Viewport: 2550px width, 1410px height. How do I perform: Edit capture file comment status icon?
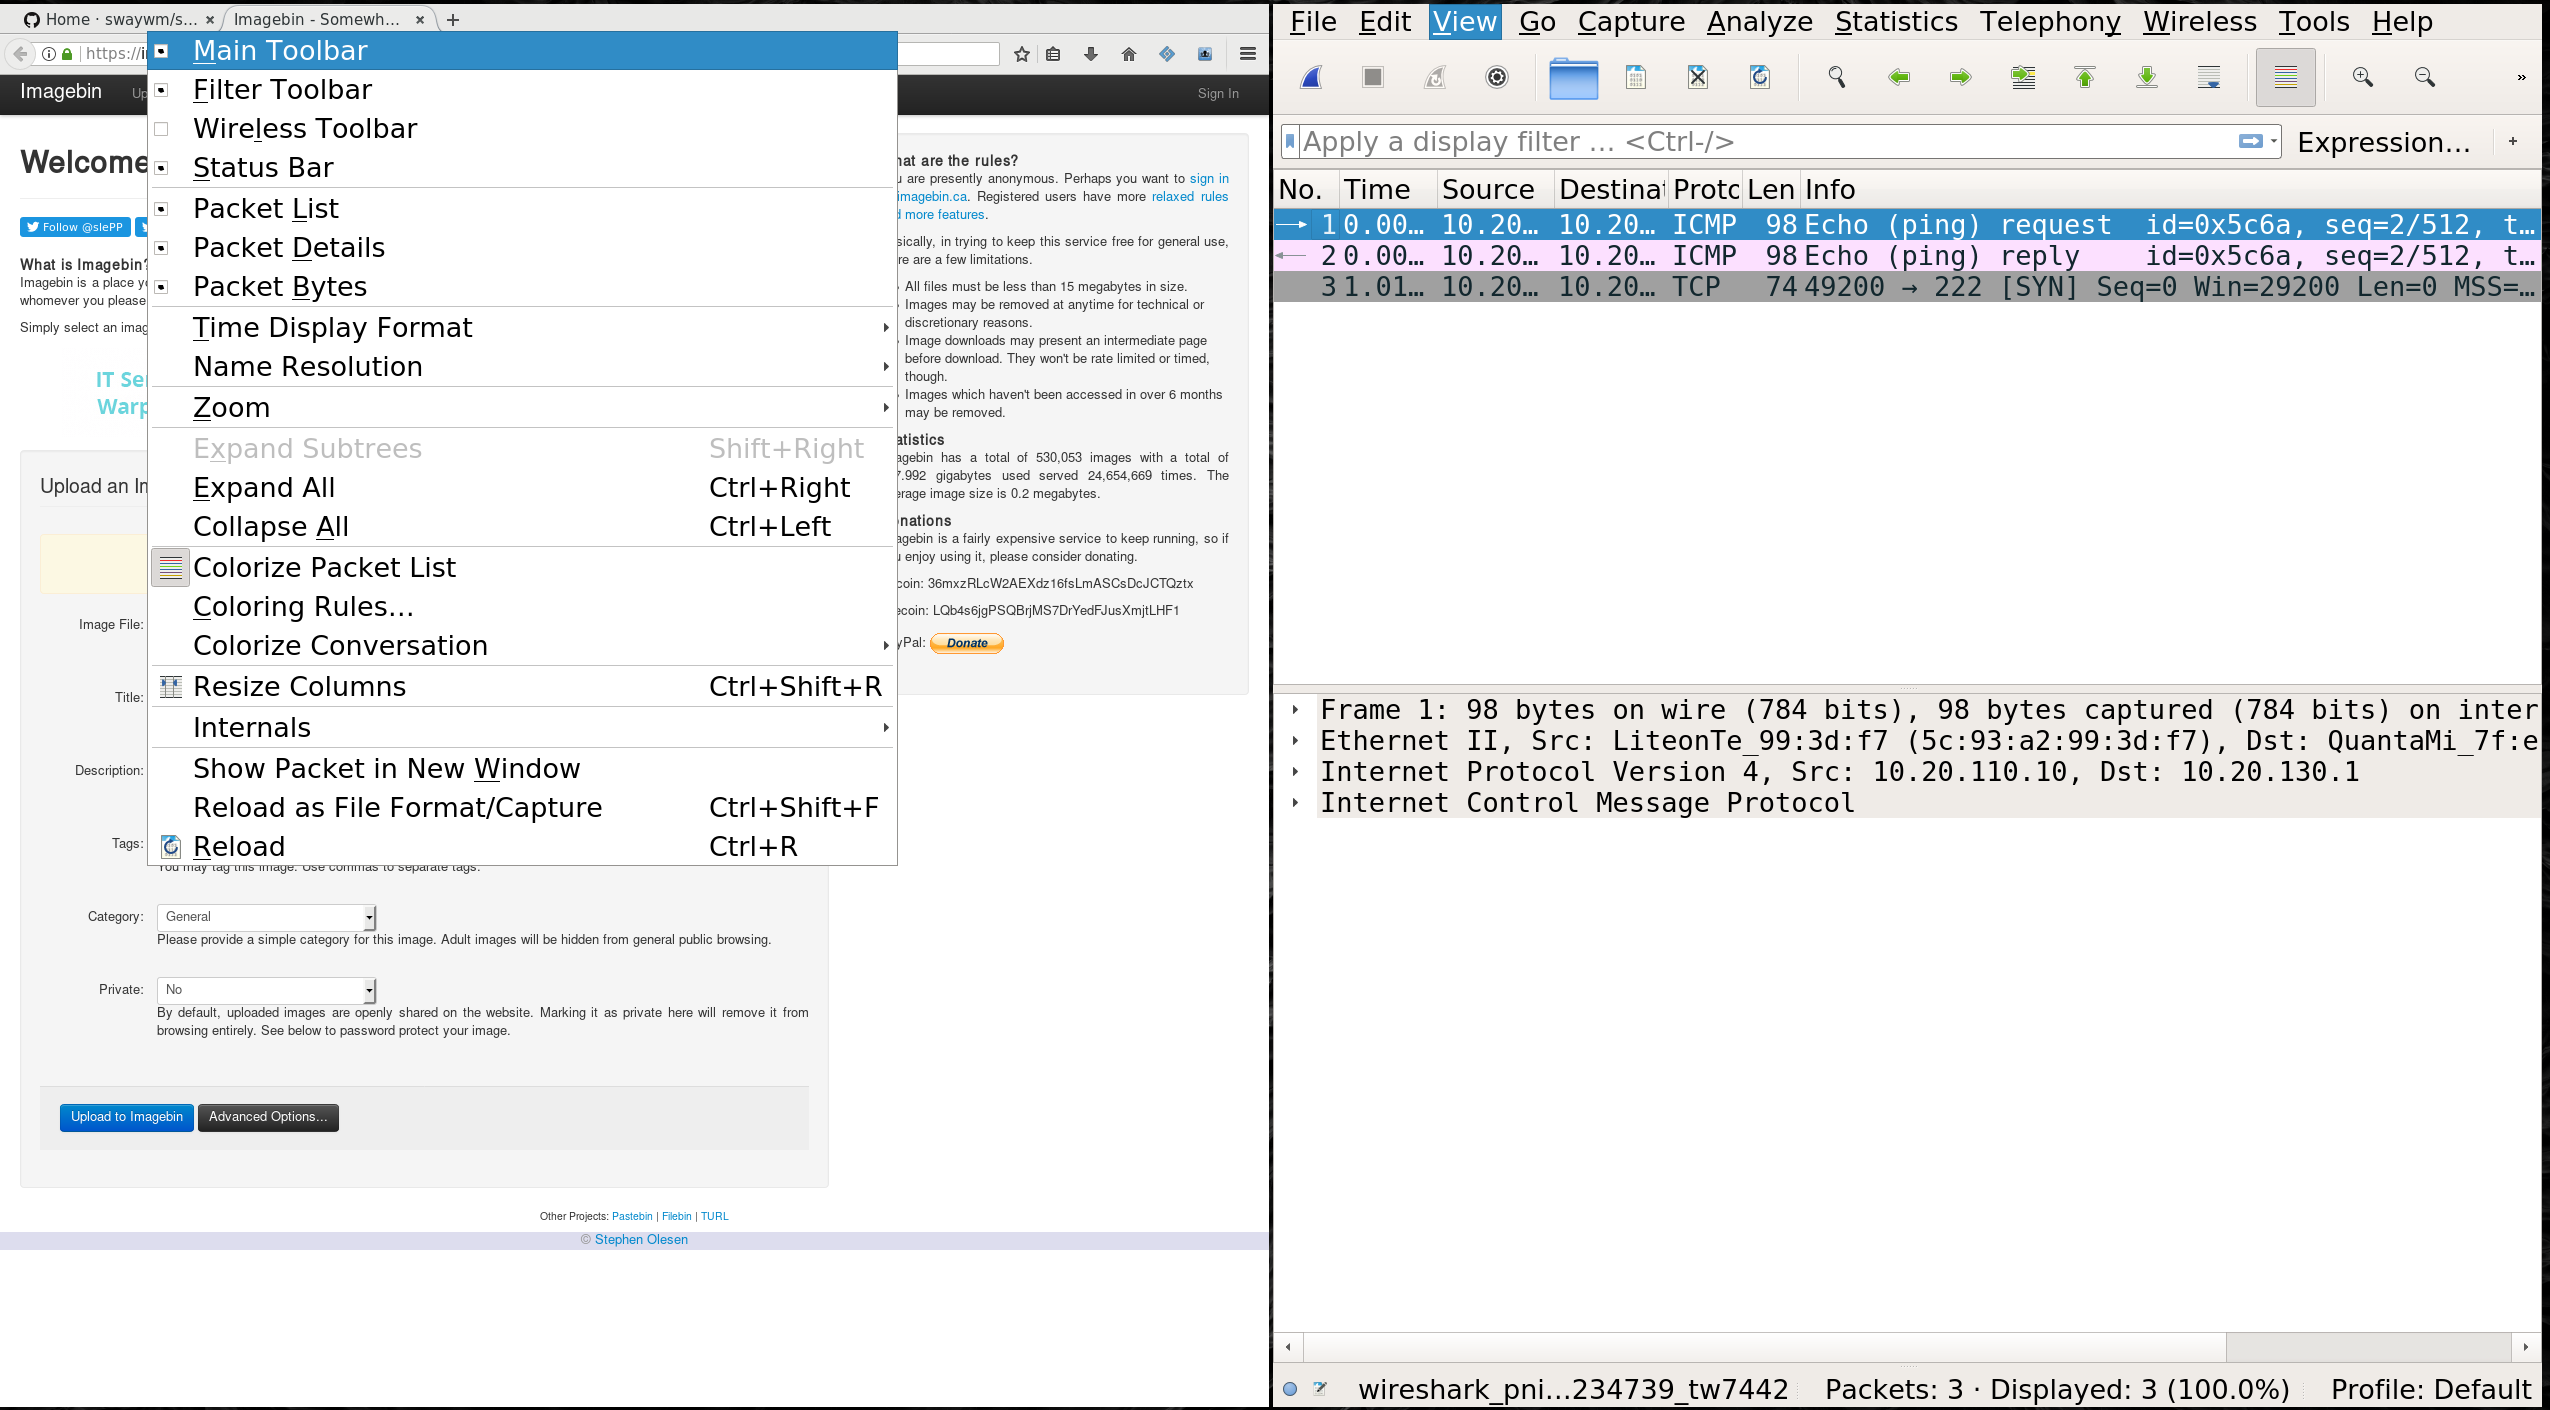(1320, 1388)
